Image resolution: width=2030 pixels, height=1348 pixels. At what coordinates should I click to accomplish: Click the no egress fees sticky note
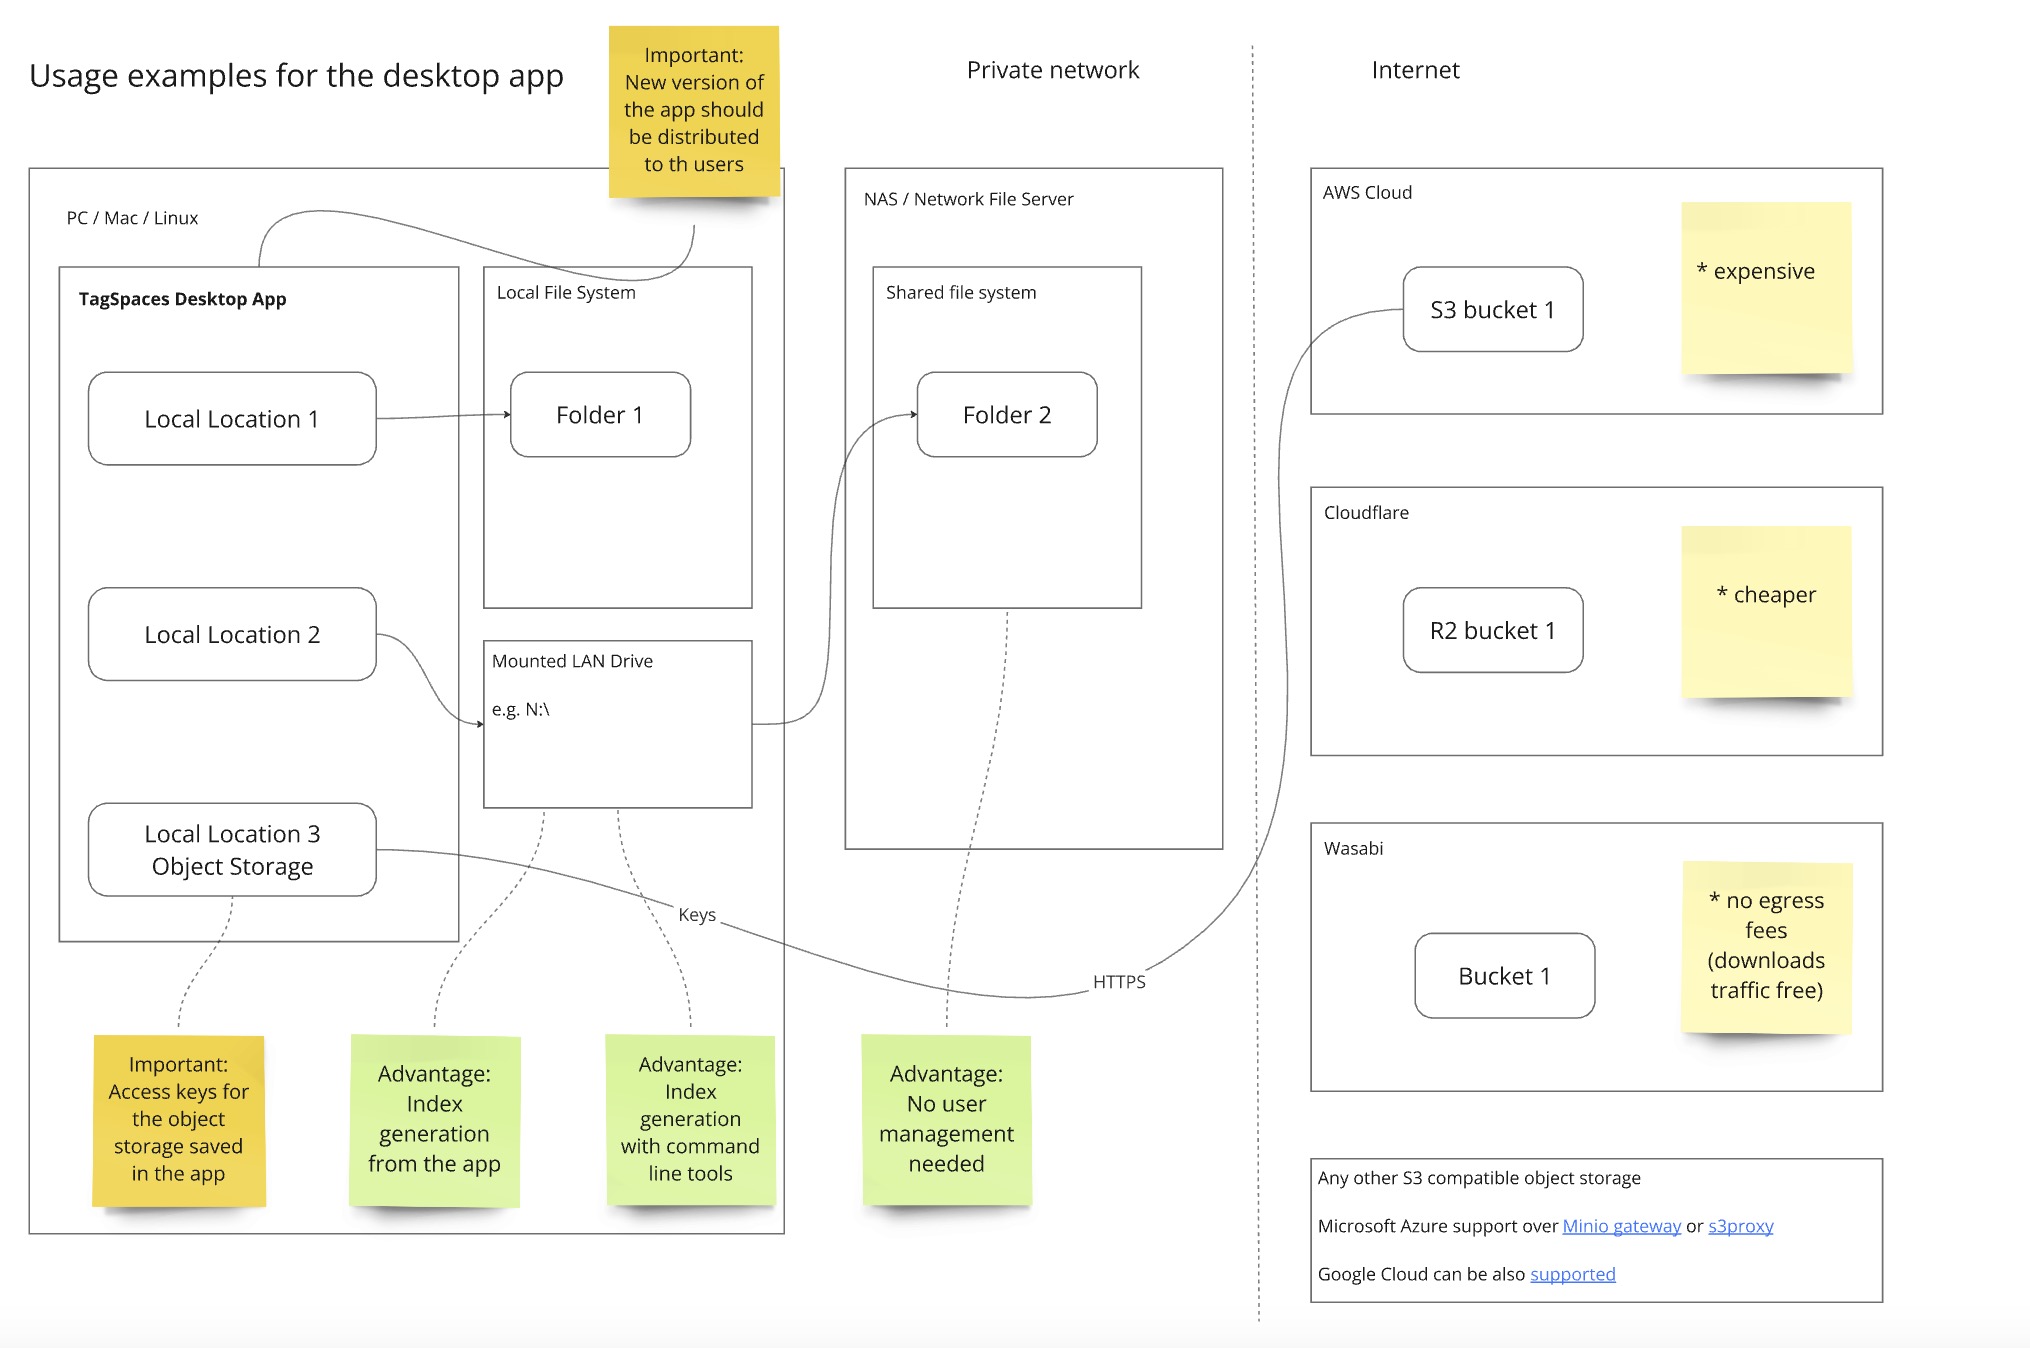(1767, 945)
